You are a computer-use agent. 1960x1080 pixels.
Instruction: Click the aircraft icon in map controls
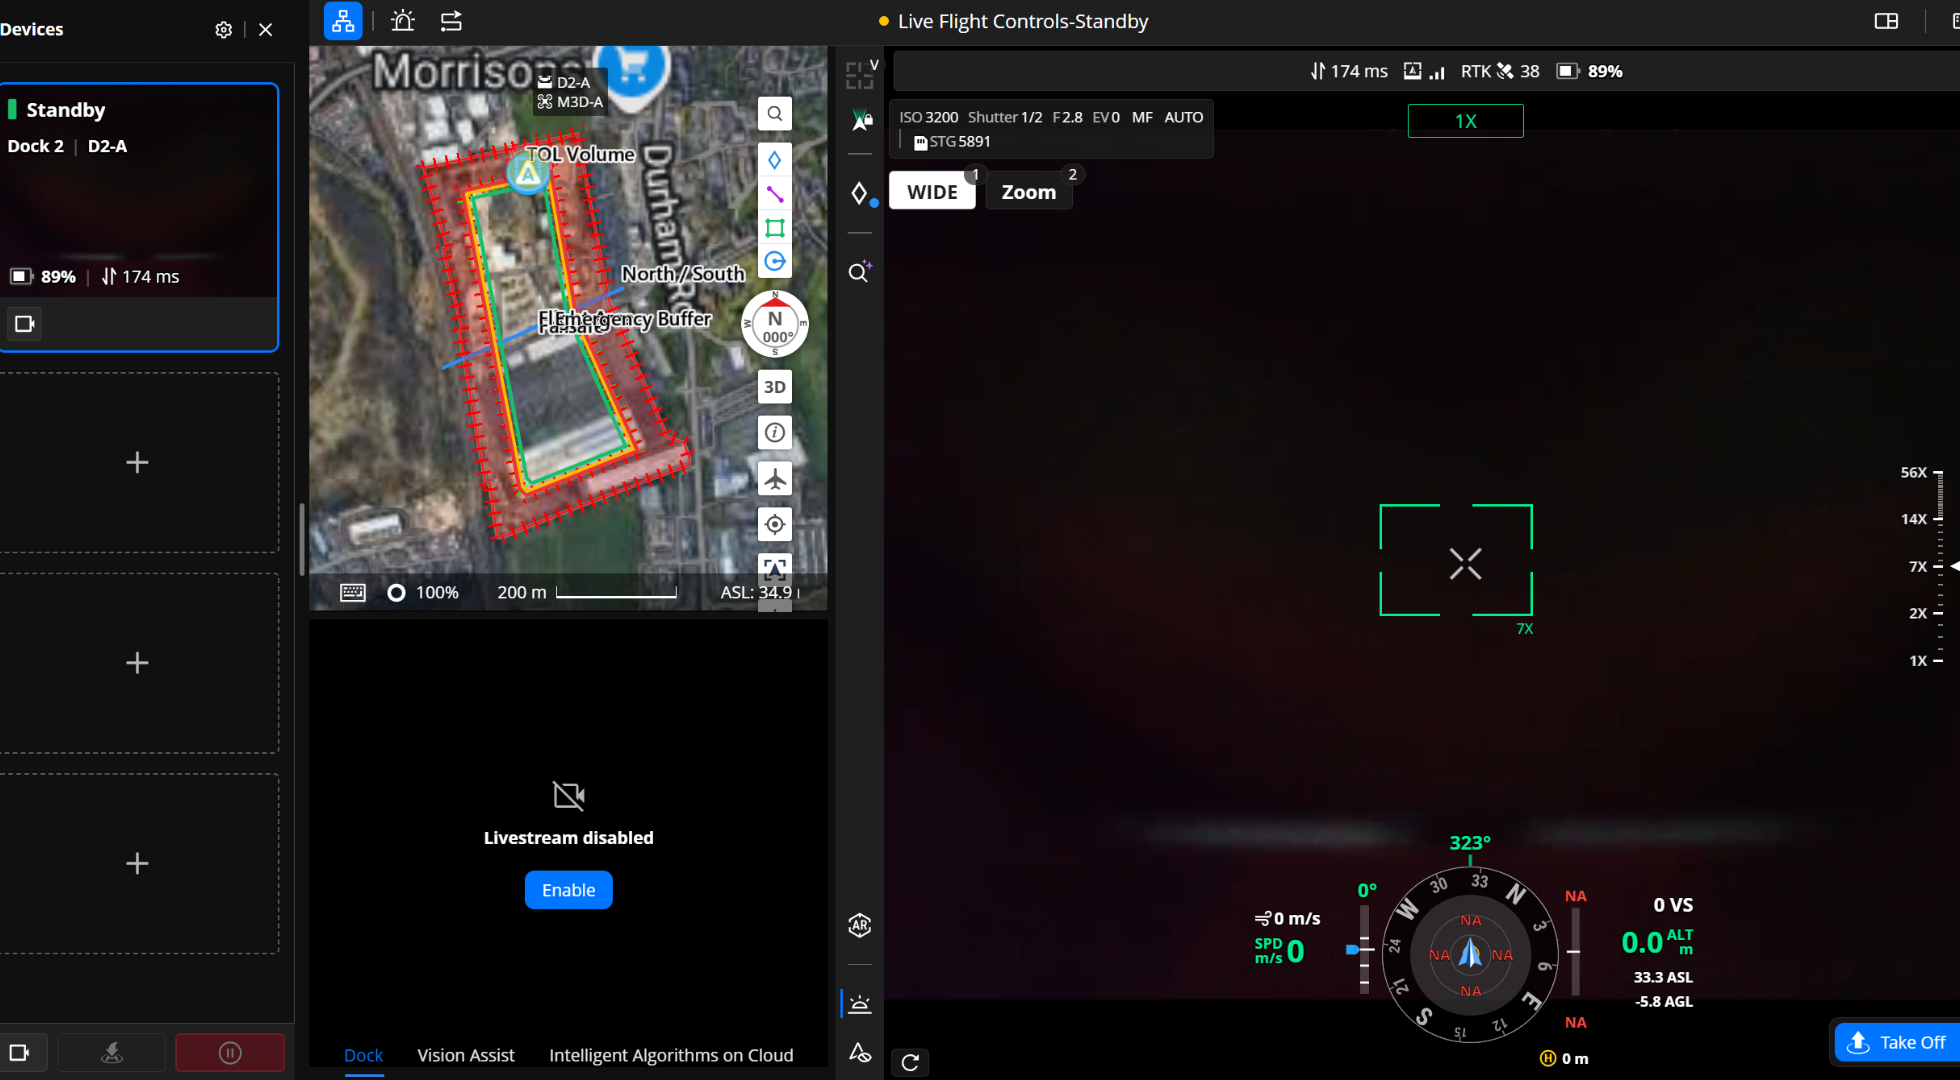[x=774, y=478]
